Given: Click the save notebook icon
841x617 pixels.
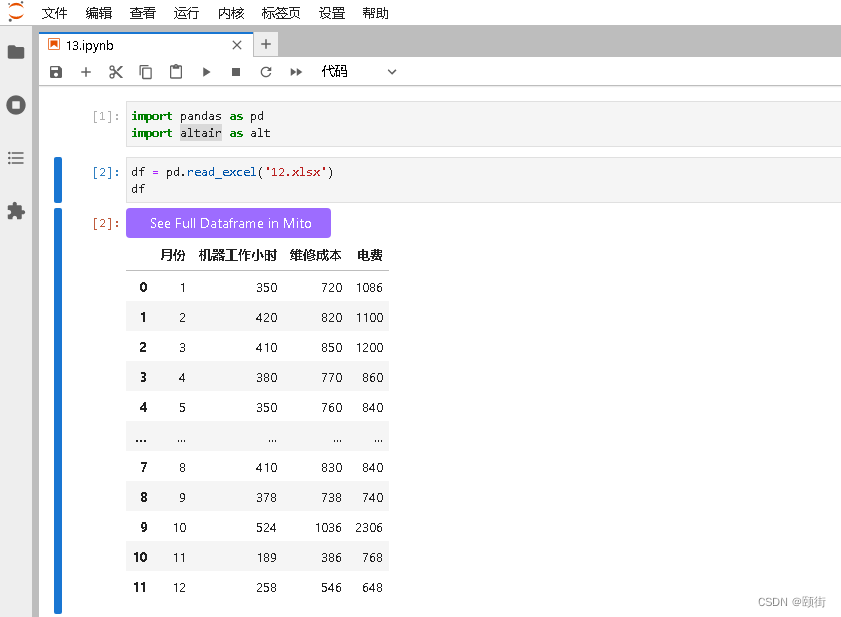Looking at the screenshot, I should pyautogui.click(x=56, y=72).
